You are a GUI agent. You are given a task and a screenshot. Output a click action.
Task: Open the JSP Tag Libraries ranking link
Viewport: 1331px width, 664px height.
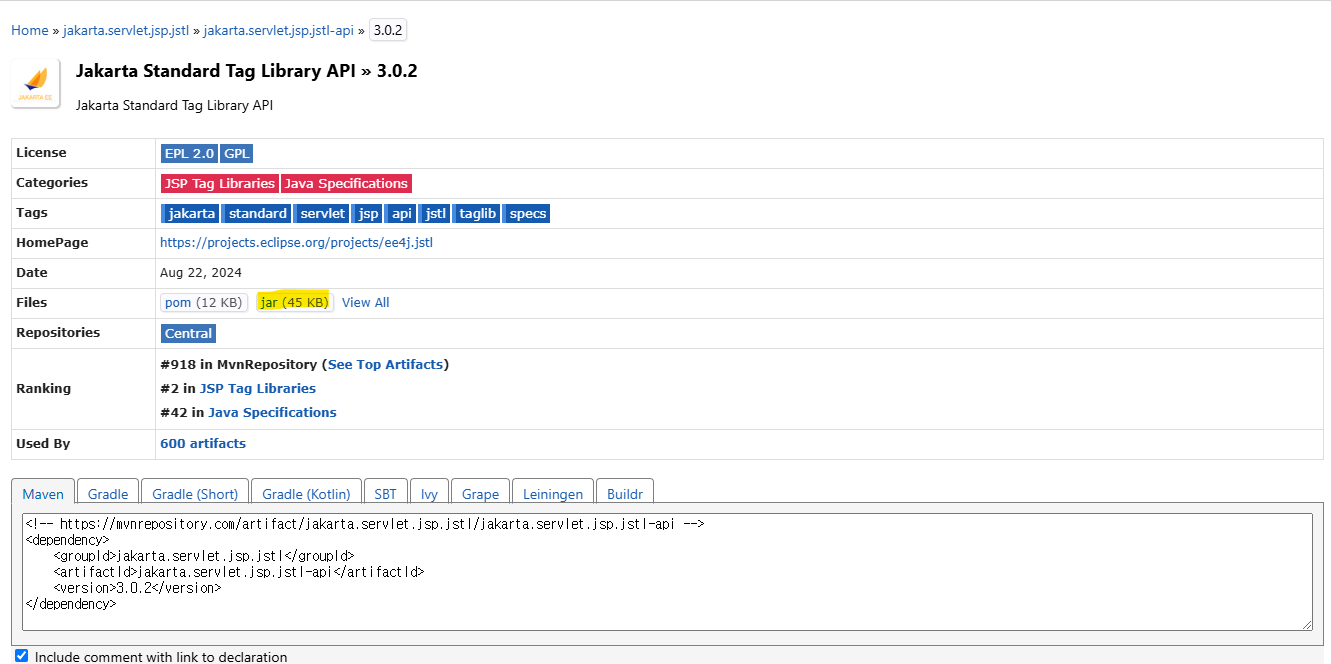[258, 388]
